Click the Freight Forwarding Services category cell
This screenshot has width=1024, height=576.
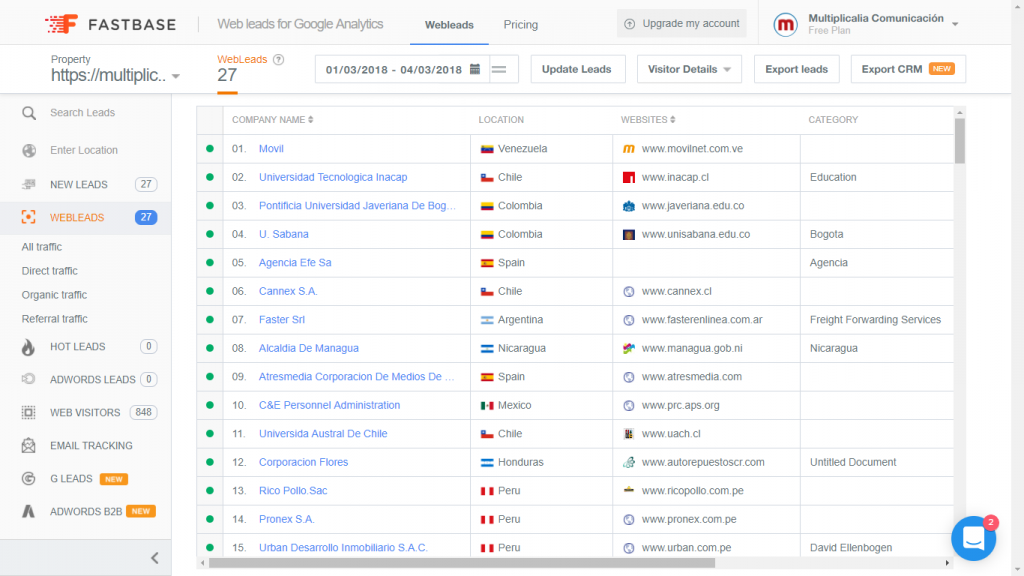coord(875,320)
